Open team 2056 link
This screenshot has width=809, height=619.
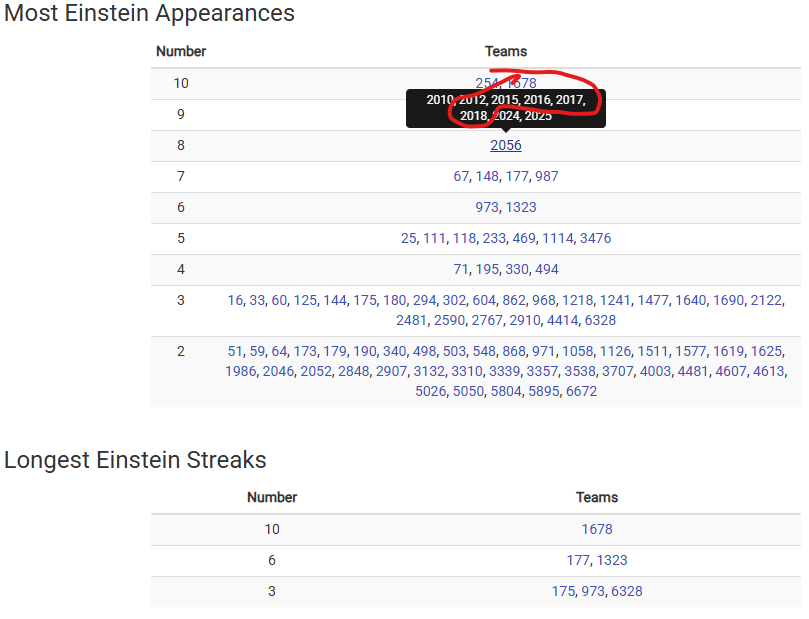[x=506, y=145]
